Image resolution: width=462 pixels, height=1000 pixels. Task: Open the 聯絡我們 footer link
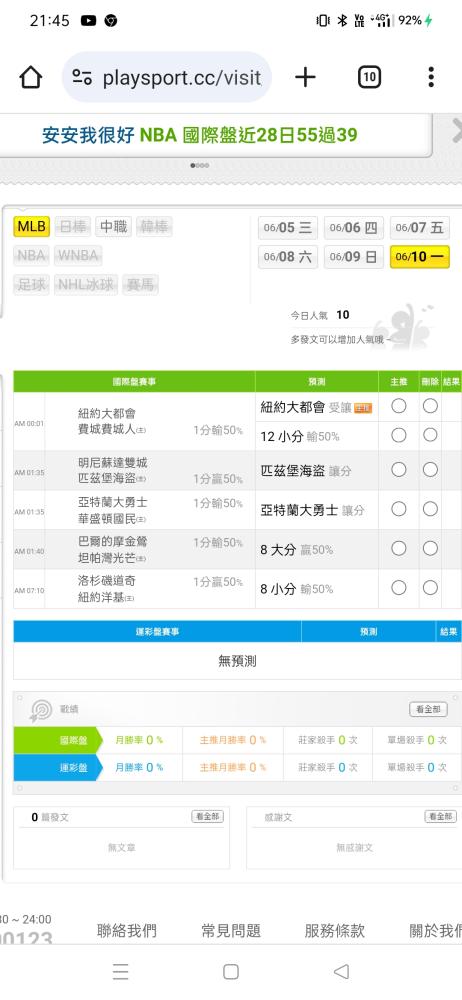(127, 930)
